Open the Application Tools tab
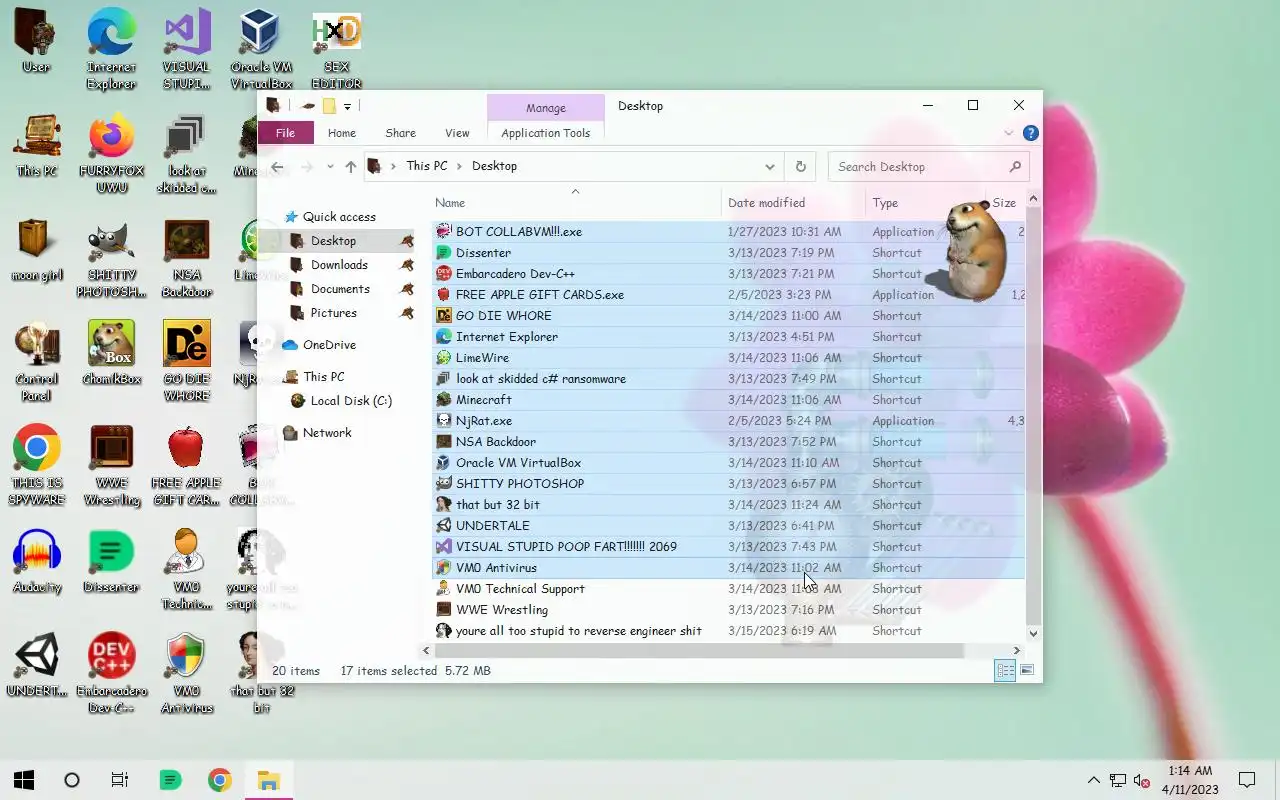Screen dimensions: 1280x800 (x=546, y=133)
